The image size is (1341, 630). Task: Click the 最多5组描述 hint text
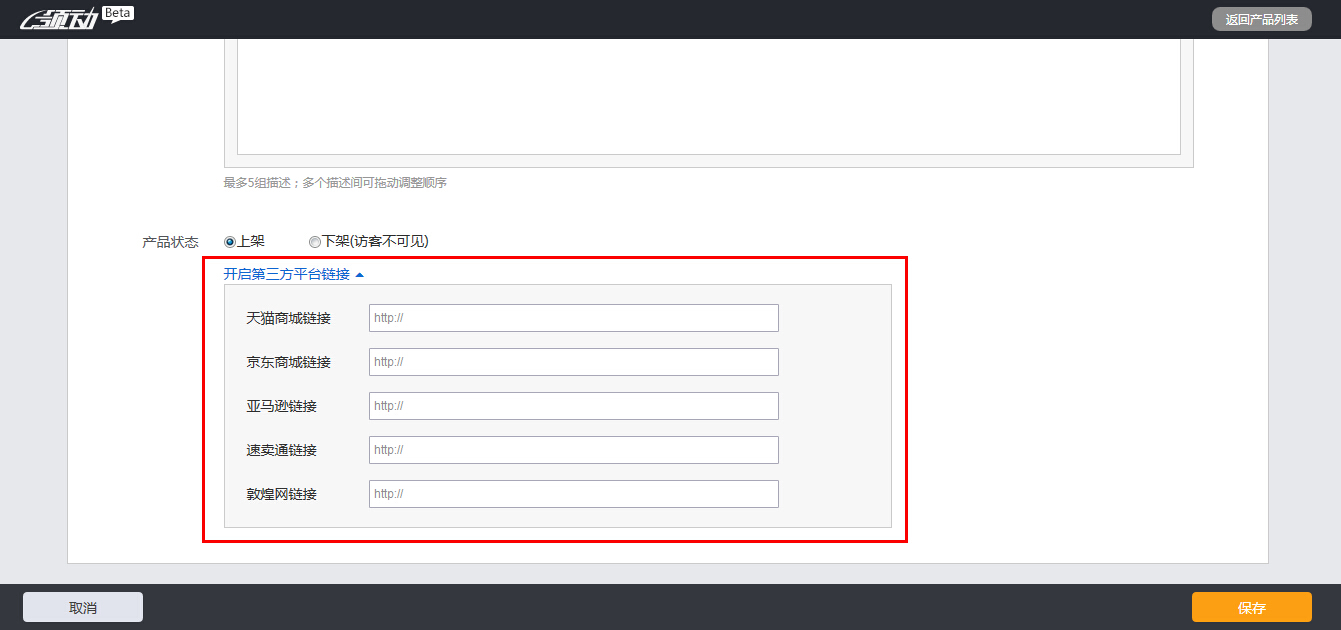(334, 183)
